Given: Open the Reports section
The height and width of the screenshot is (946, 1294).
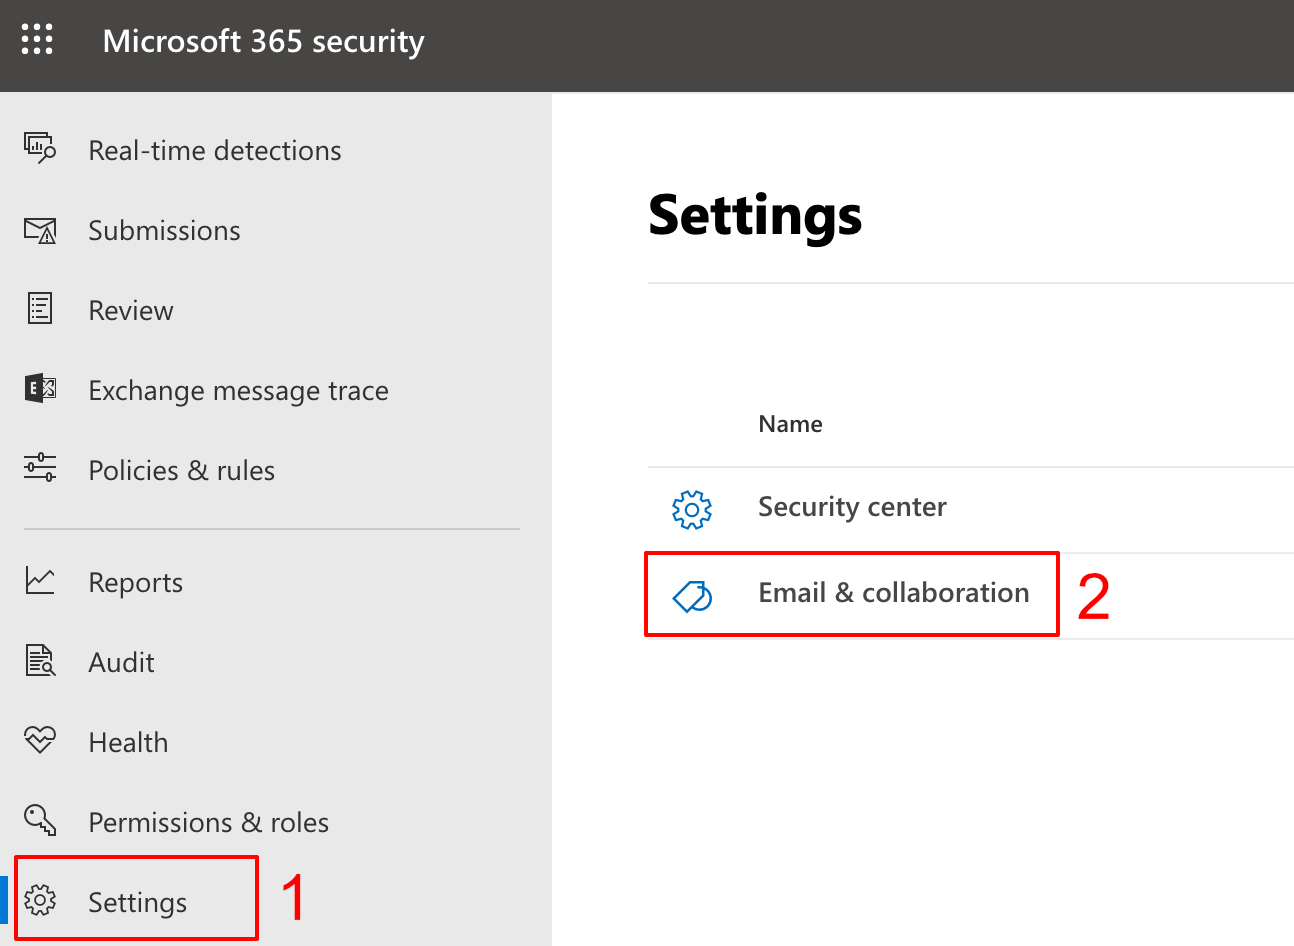Looking at the screenshot, I should (135, 582).
